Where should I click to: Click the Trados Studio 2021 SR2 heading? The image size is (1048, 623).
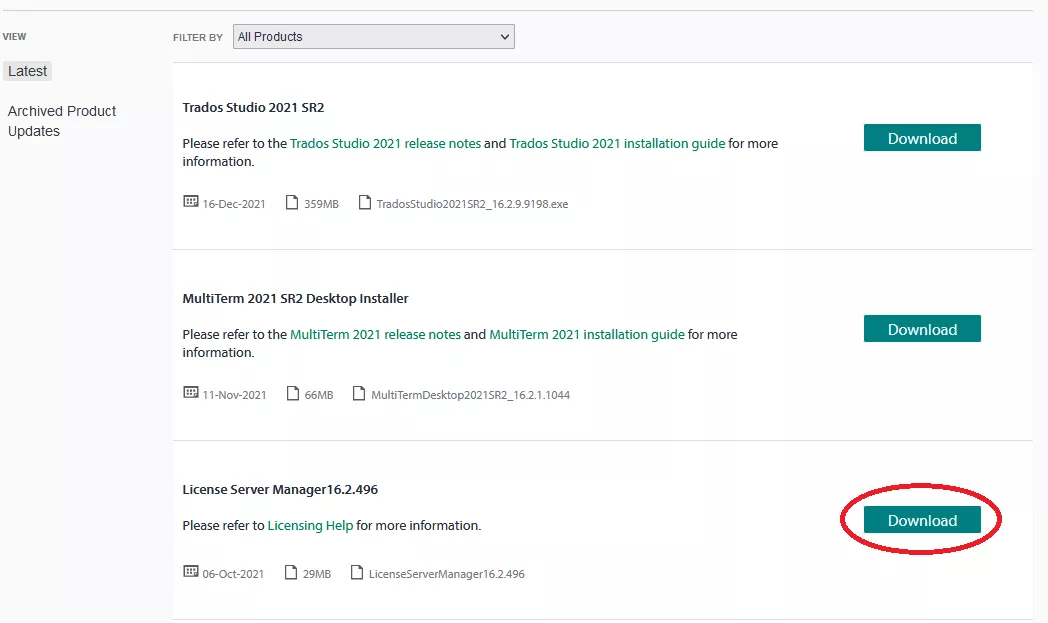pos(253,108)
